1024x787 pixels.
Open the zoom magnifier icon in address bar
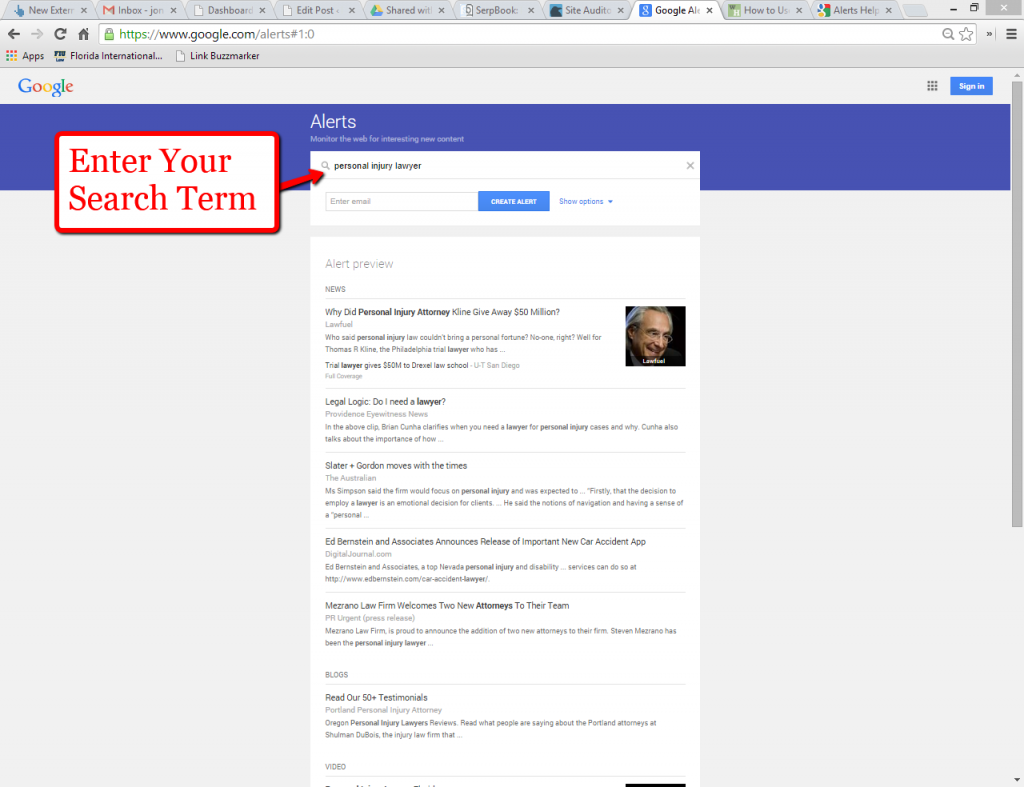tap(948, 34)
